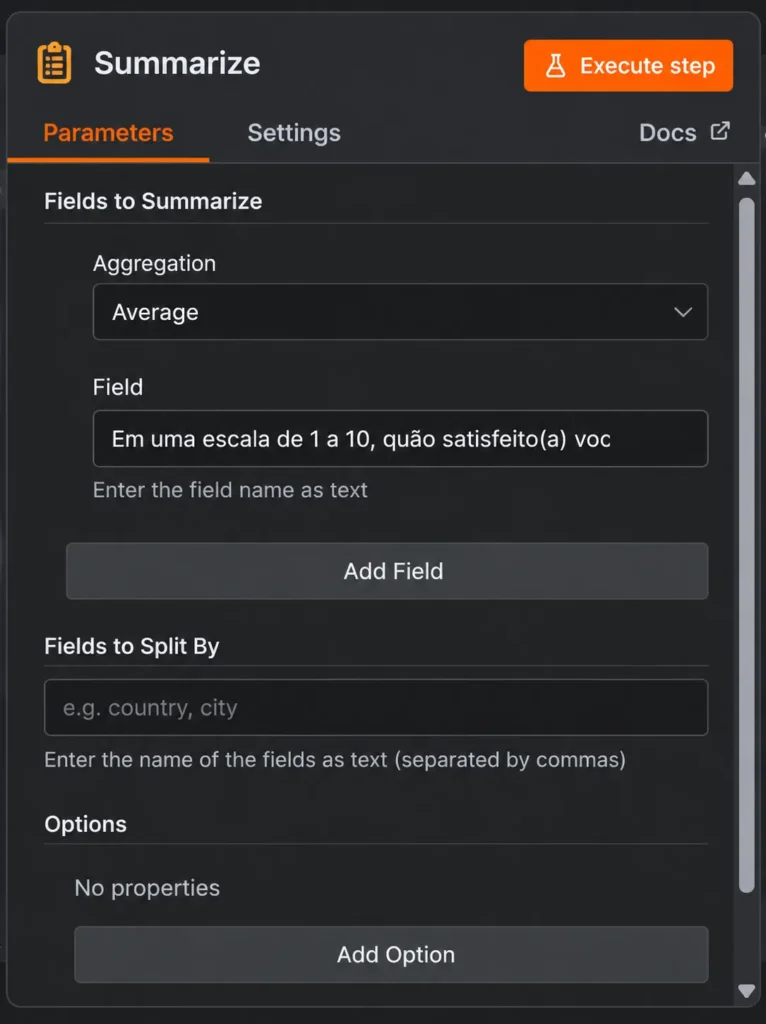
Task: Click the vertical scrollbar thumb
Action: 746,545
